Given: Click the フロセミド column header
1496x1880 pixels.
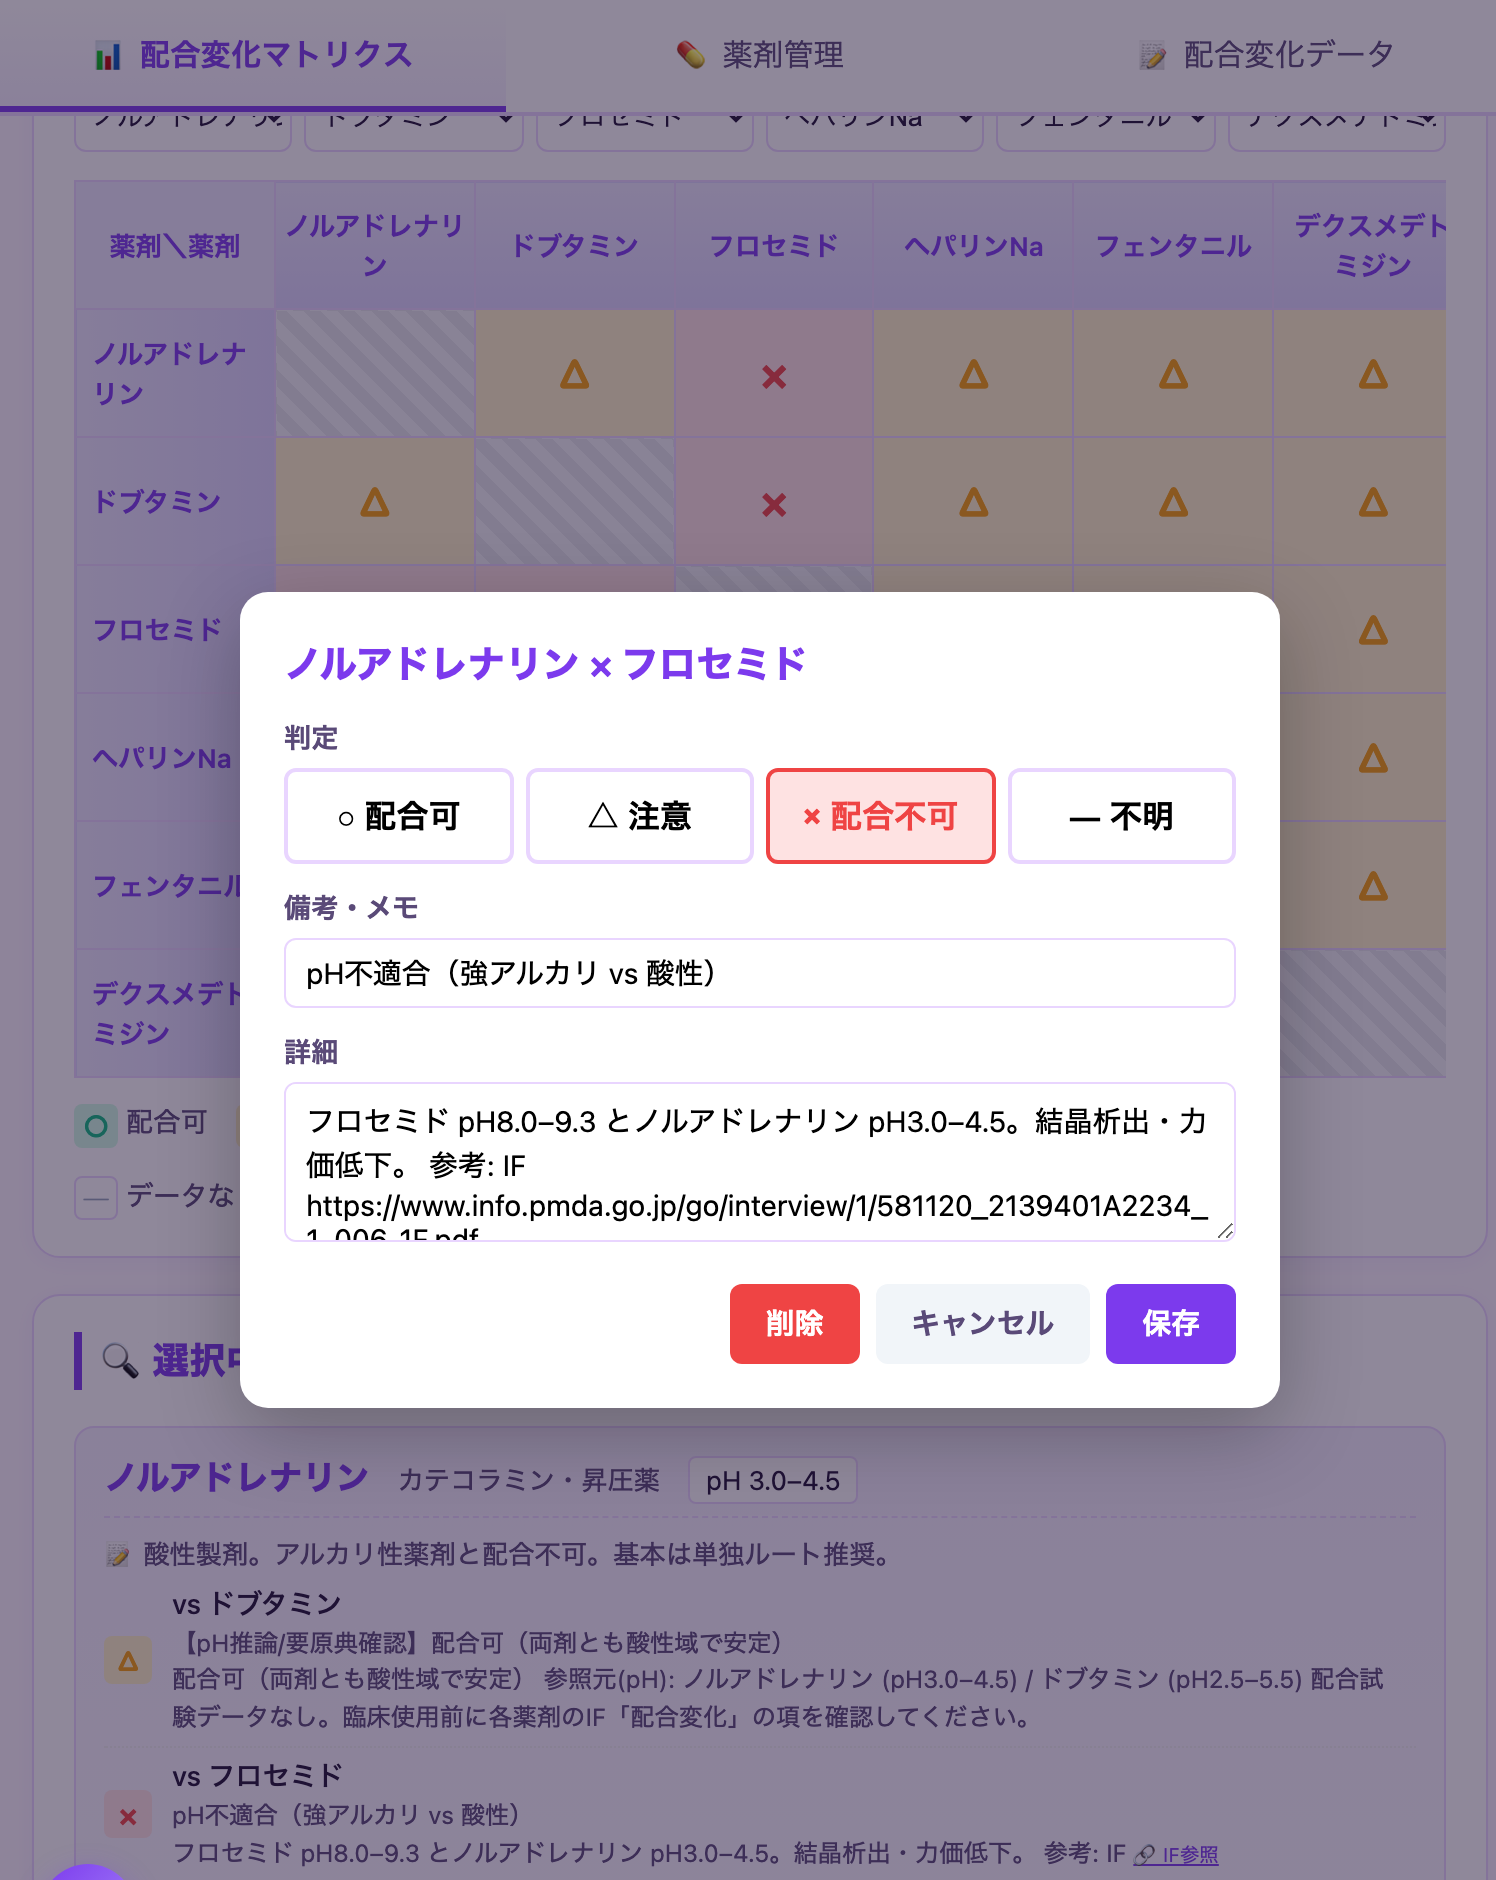Looking at the screenshot, I should pyautogui.click(x=774, y=245).
